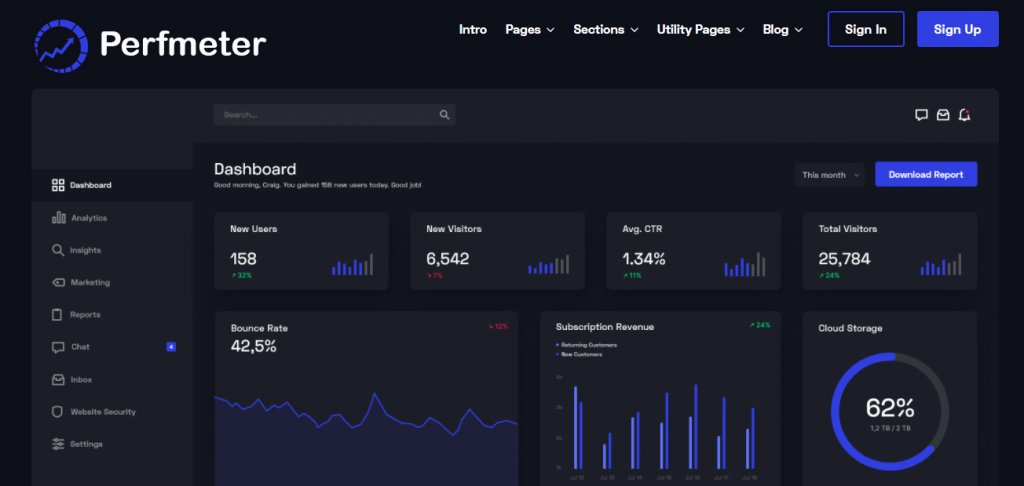Click the Perfmeter logo icon

60,43
